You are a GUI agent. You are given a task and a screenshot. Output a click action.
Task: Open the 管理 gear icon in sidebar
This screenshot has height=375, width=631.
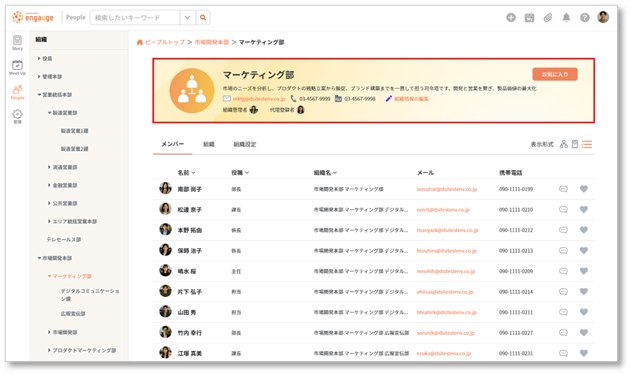pos(17,116)
